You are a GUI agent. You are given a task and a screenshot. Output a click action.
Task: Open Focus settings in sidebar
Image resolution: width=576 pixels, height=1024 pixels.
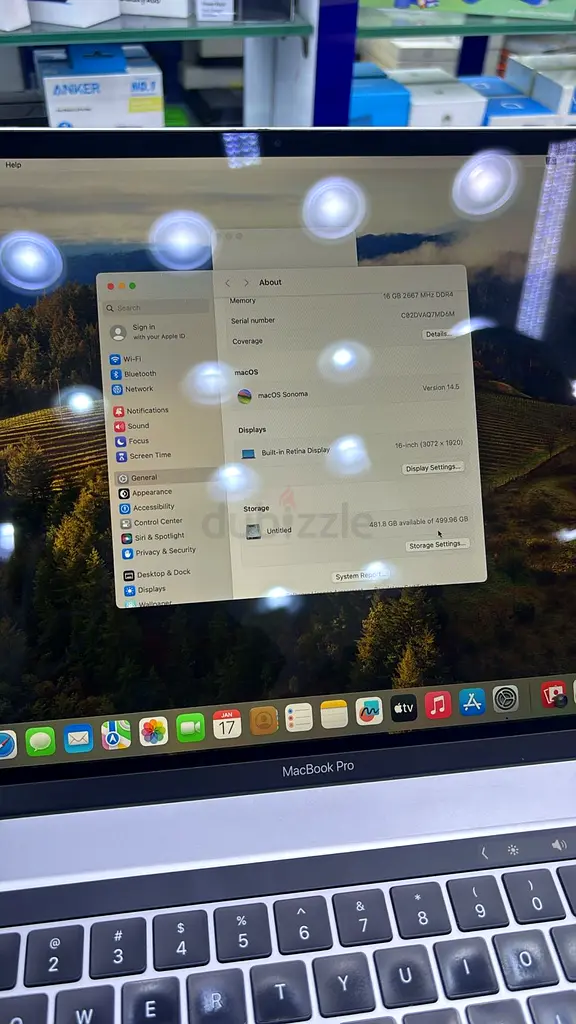click(133, 441)
